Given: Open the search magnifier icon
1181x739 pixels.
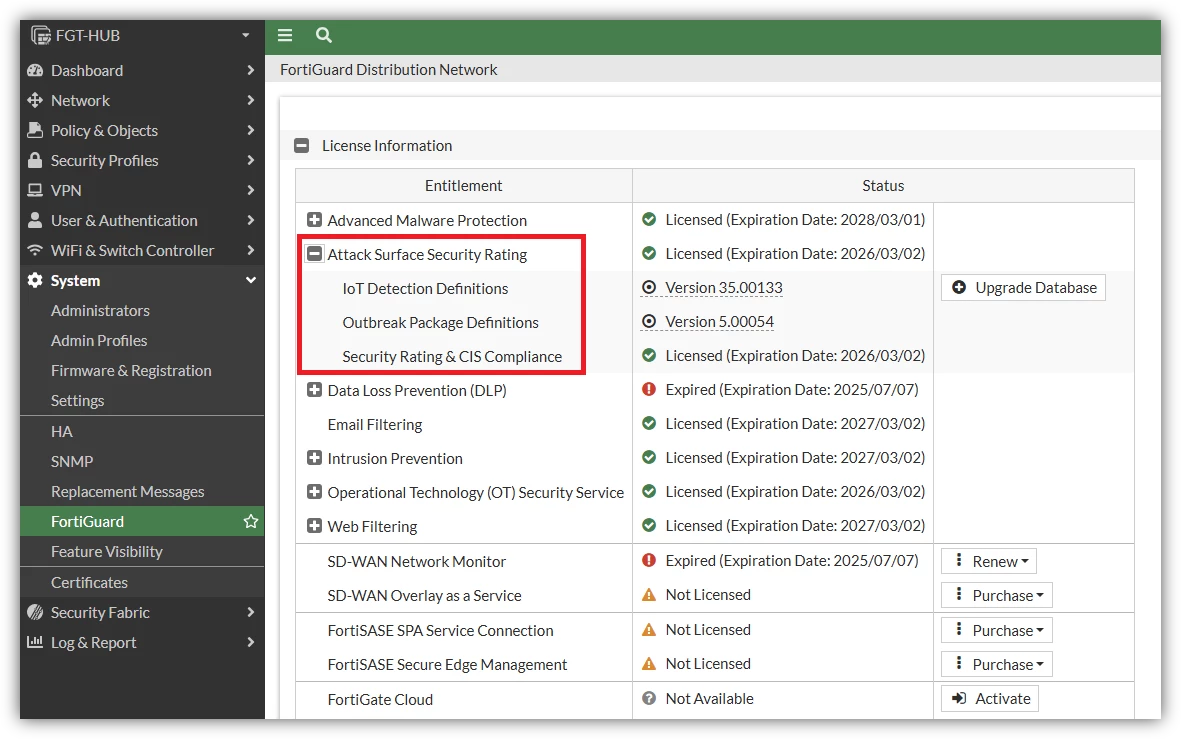Looking at the screenshot, I should [x=324, y=35].
